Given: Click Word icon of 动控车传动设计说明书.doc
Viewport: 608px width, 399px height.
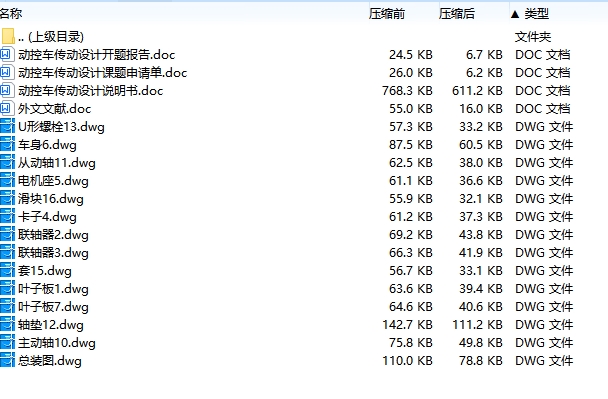Looking at the screenshot, I should click(x=7, y=91).
